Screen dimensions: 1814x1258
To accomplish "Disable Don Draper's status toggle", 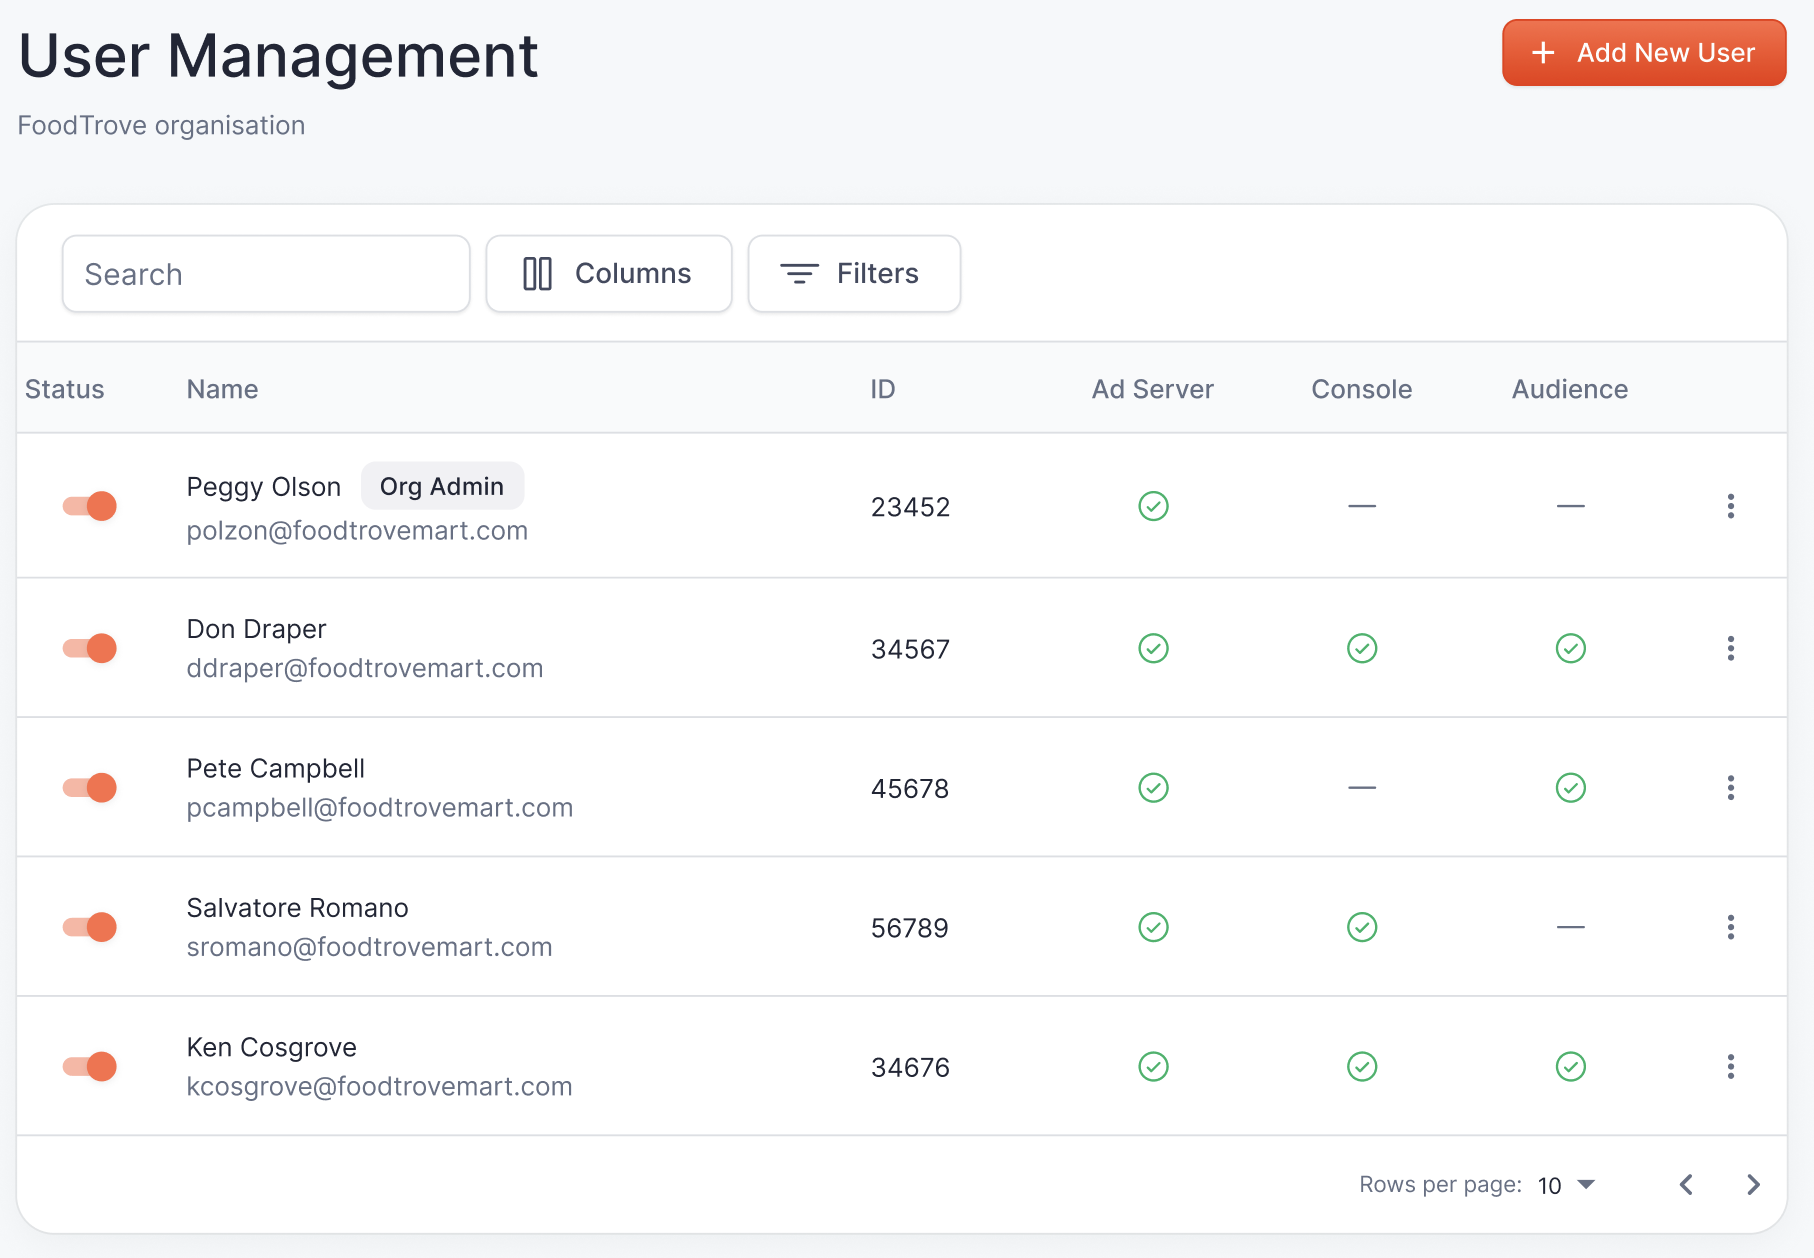I will pyautogui.click(x=90, y=648).
